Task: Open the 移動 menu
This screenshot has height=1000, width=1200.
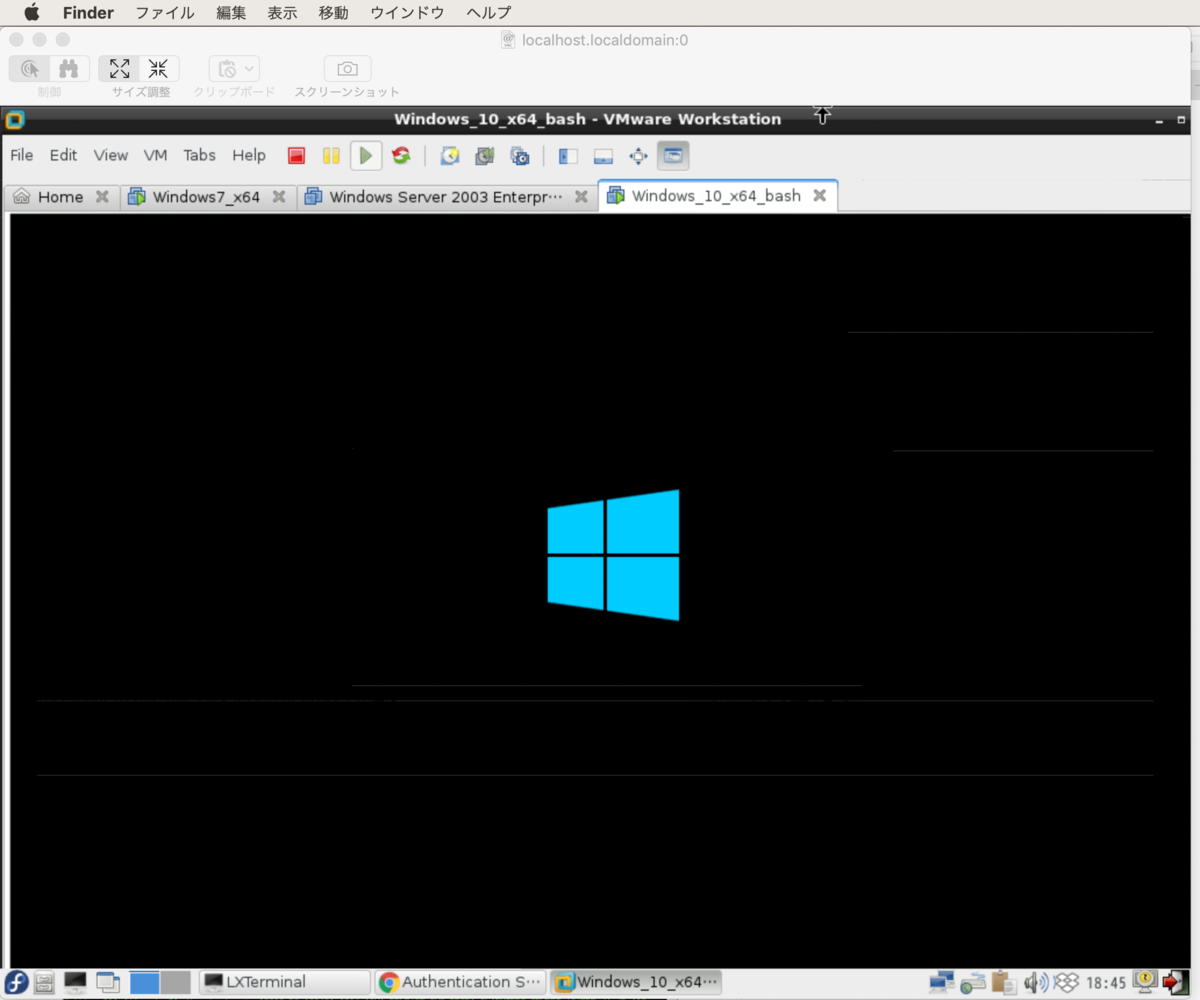Action: coord(333,13)
